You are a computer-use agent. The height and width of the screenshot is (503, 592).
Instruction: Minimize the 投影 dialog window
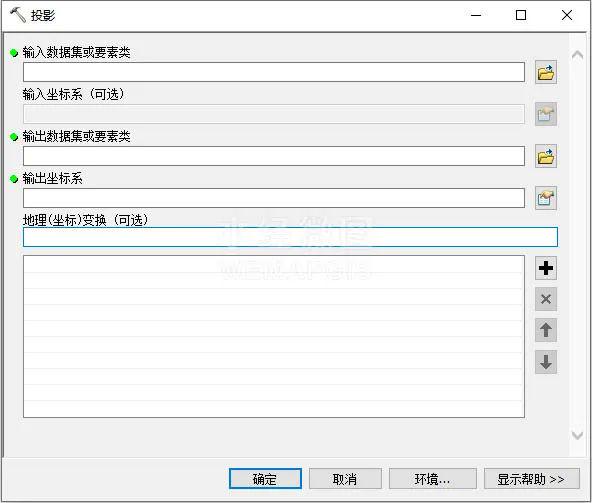point(476,15)
